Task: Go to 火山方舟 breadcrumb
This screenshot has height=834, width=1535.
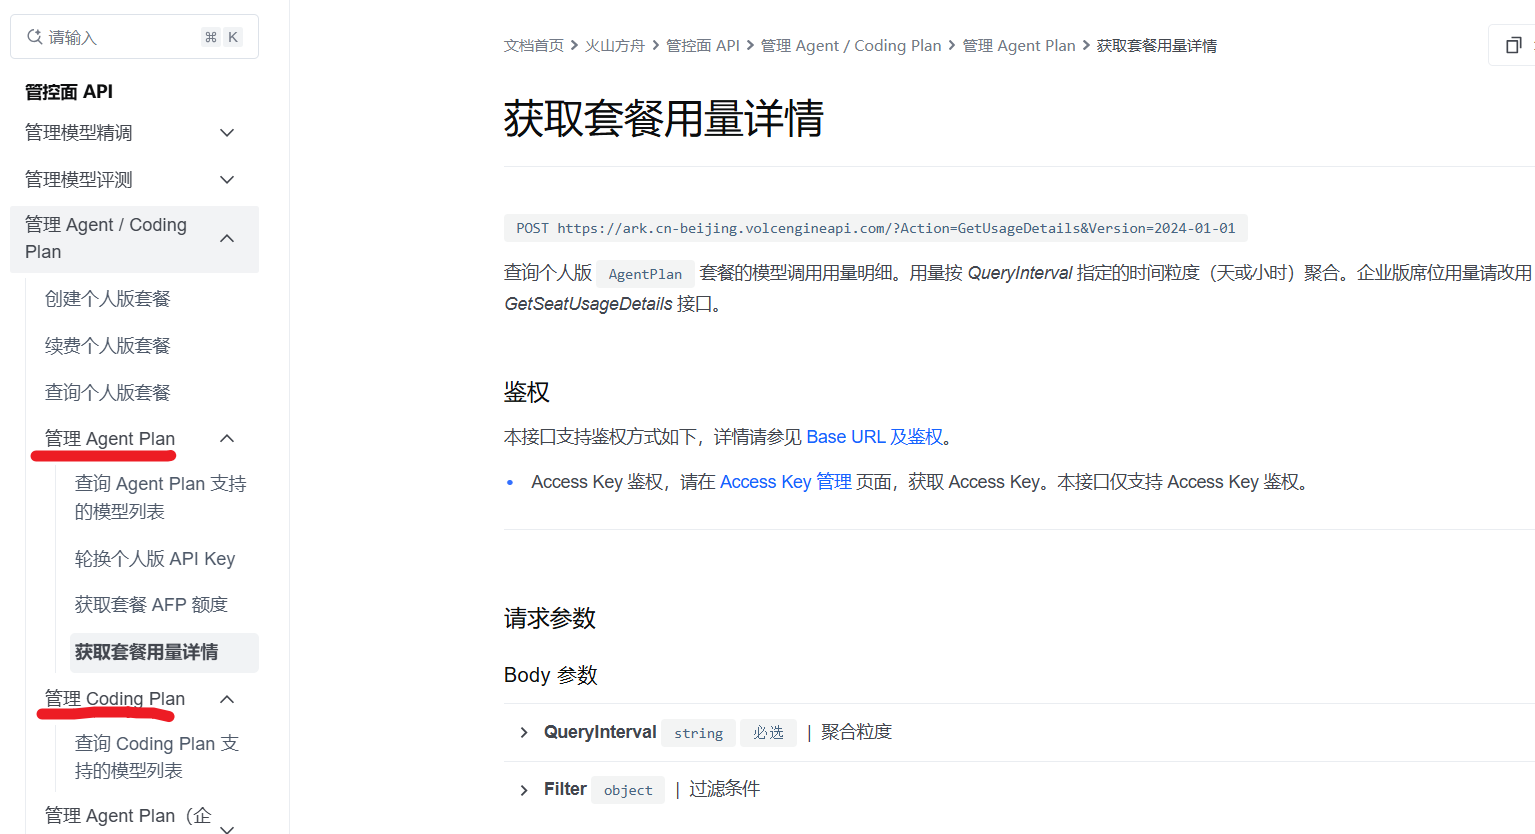Action: coord(615,46)
